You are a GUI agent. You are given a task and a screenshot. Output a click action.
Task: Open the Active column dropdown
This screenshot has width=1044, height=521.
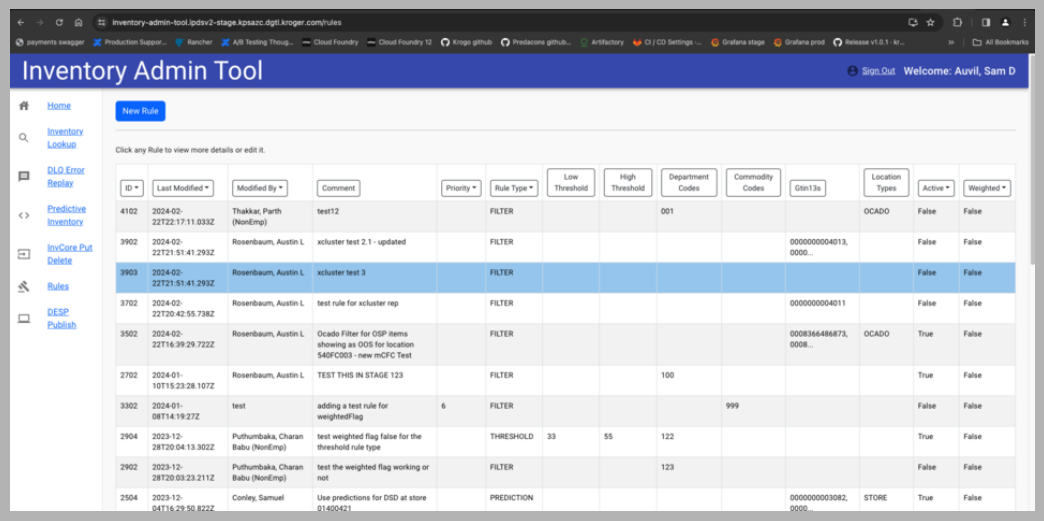[936, 189]
